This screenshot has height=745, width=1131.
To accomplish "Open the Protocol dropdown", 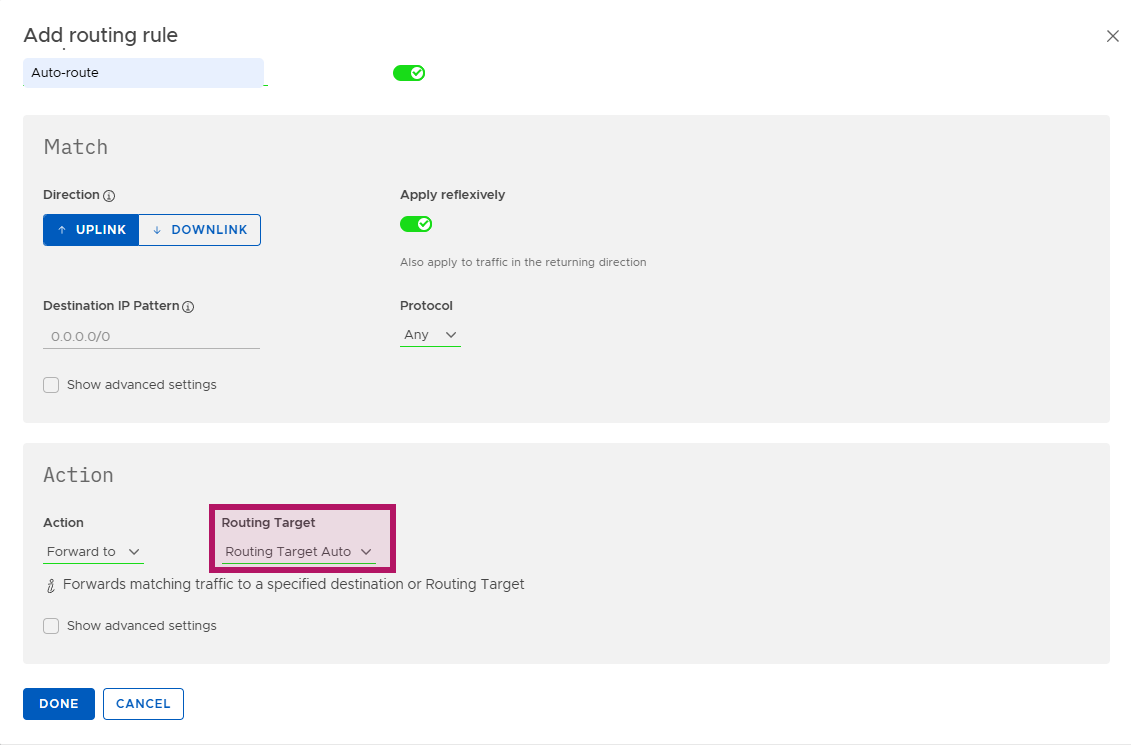I will (x=430, y=335).
